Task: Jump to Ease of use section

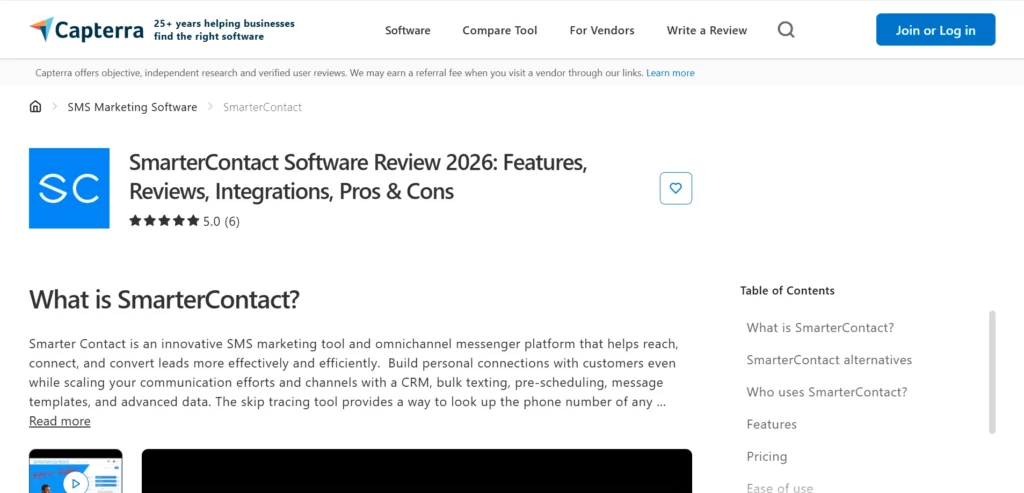Action: pos(780,487)
